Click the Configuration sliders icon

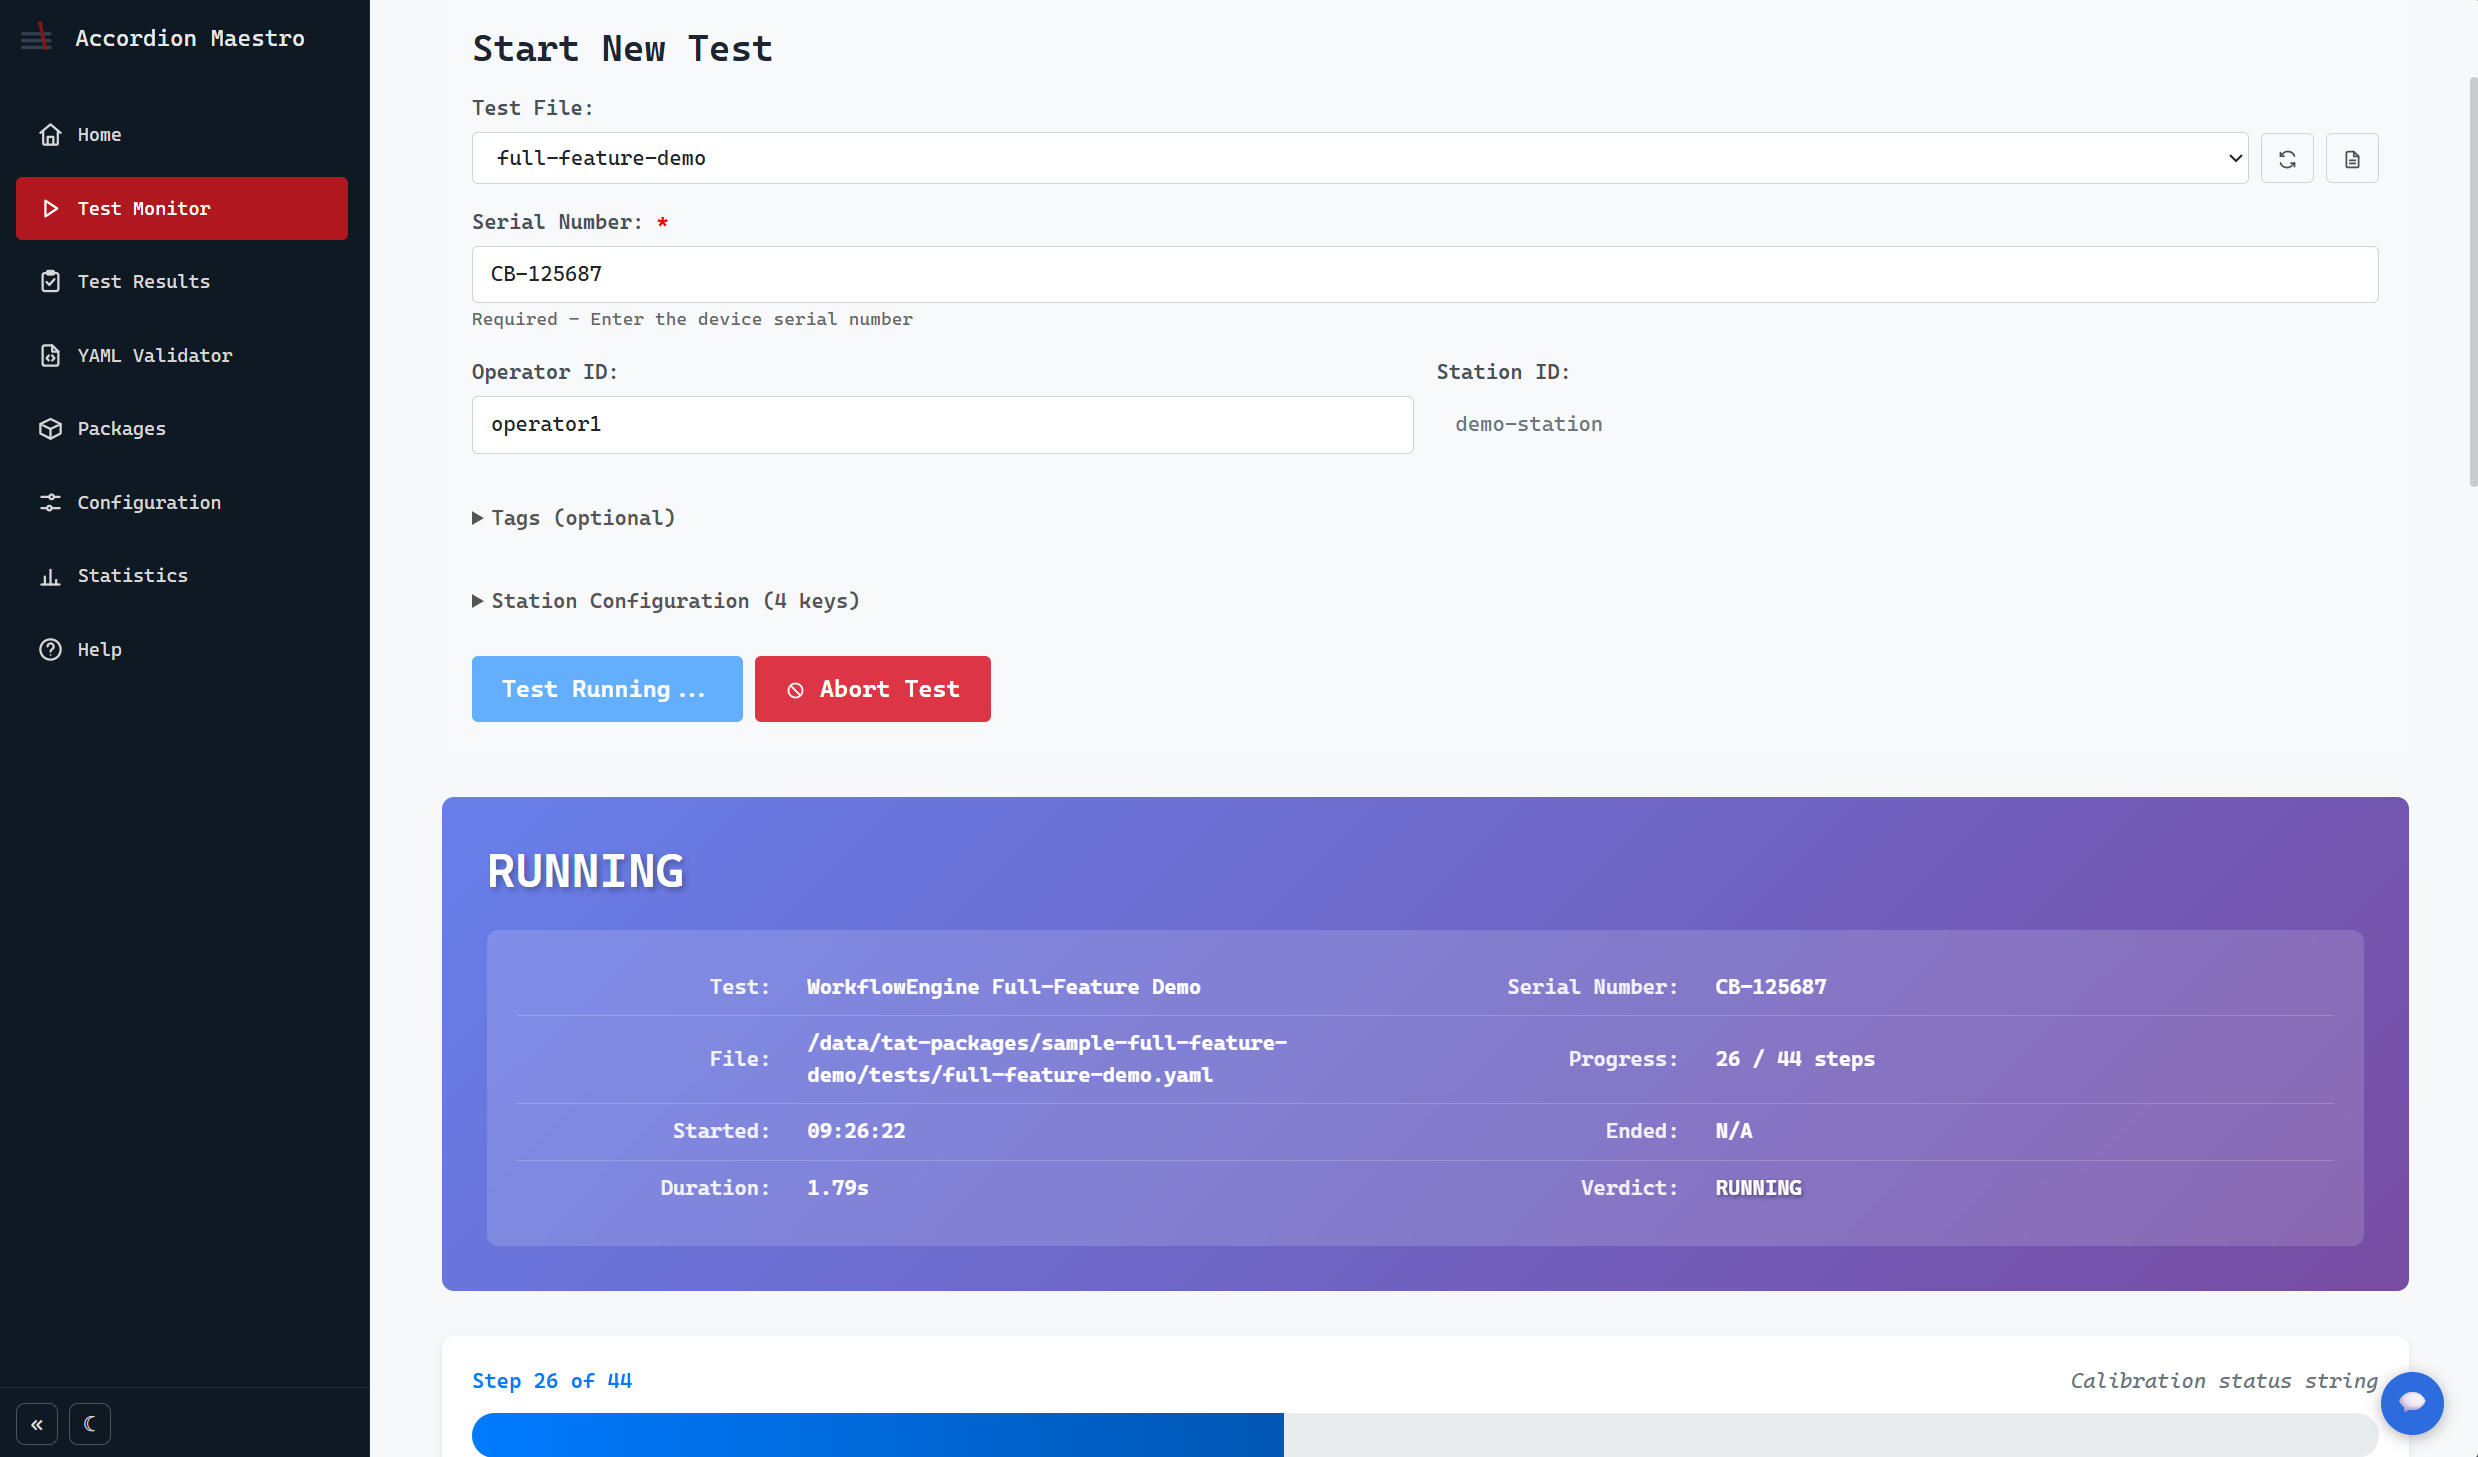tap(50, 502)
